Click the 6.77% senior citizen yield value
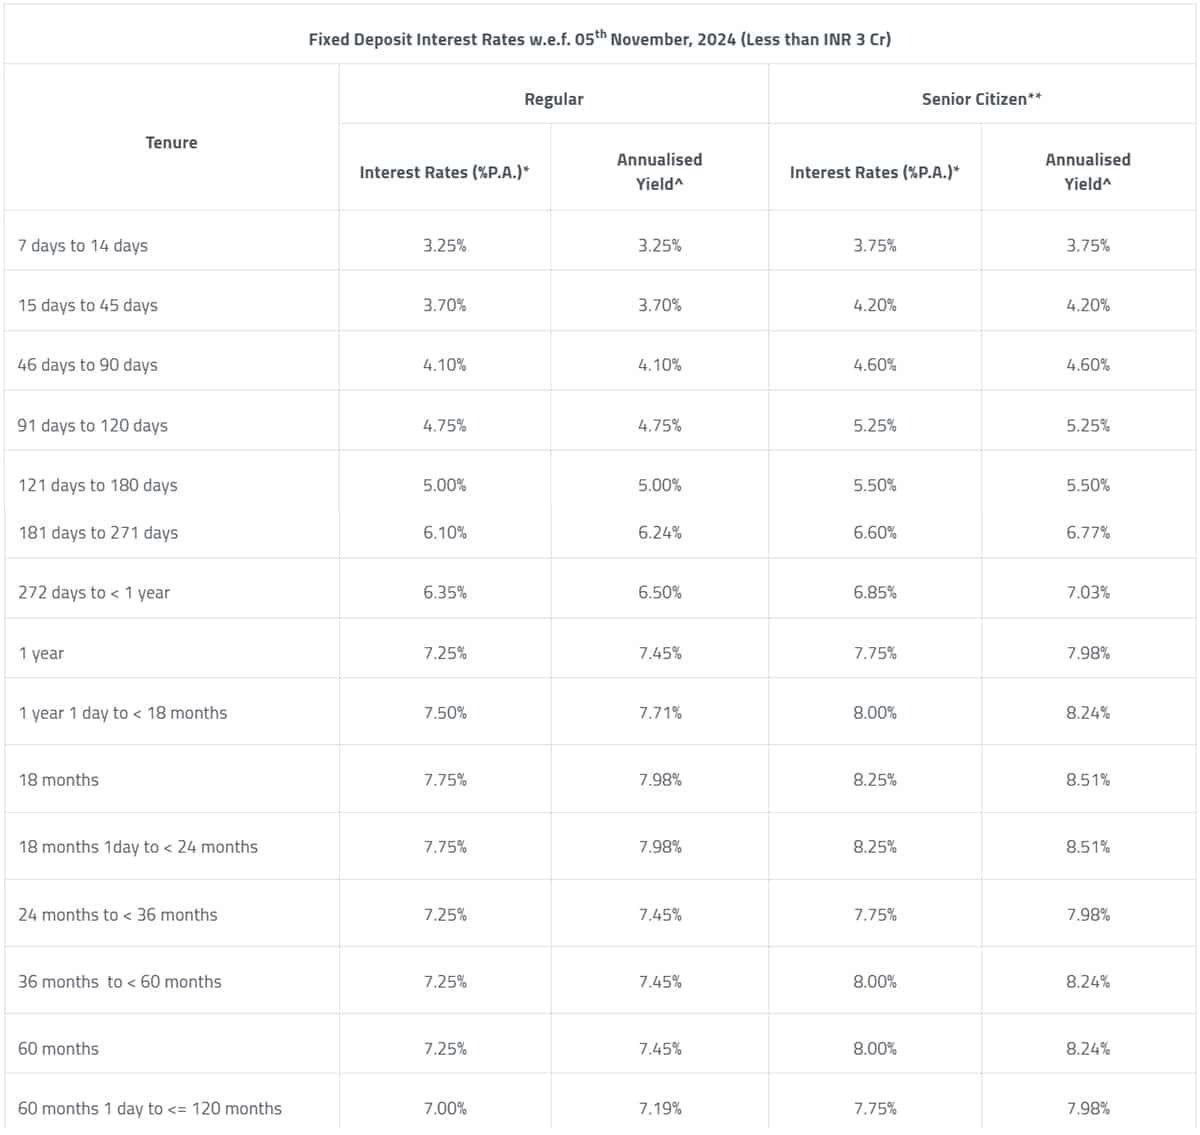This screenshot has width=1200, height=1135. 1087,533
